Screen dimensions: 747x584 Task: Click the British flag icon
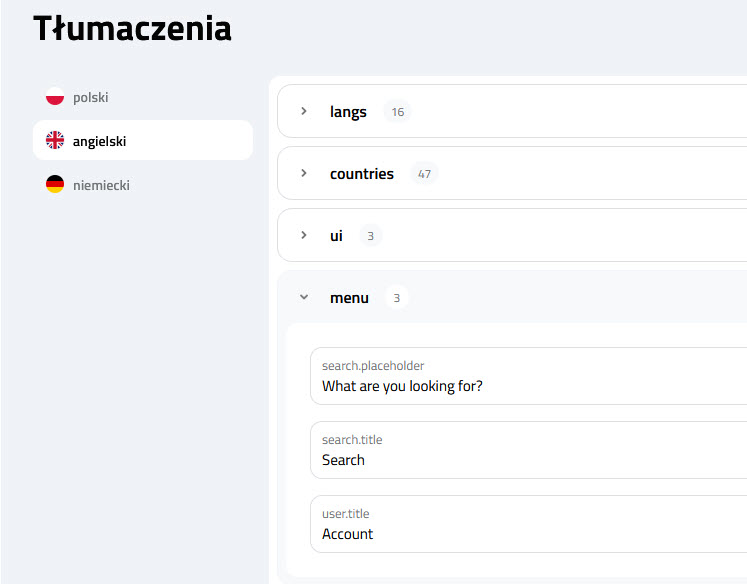(55, 141)
